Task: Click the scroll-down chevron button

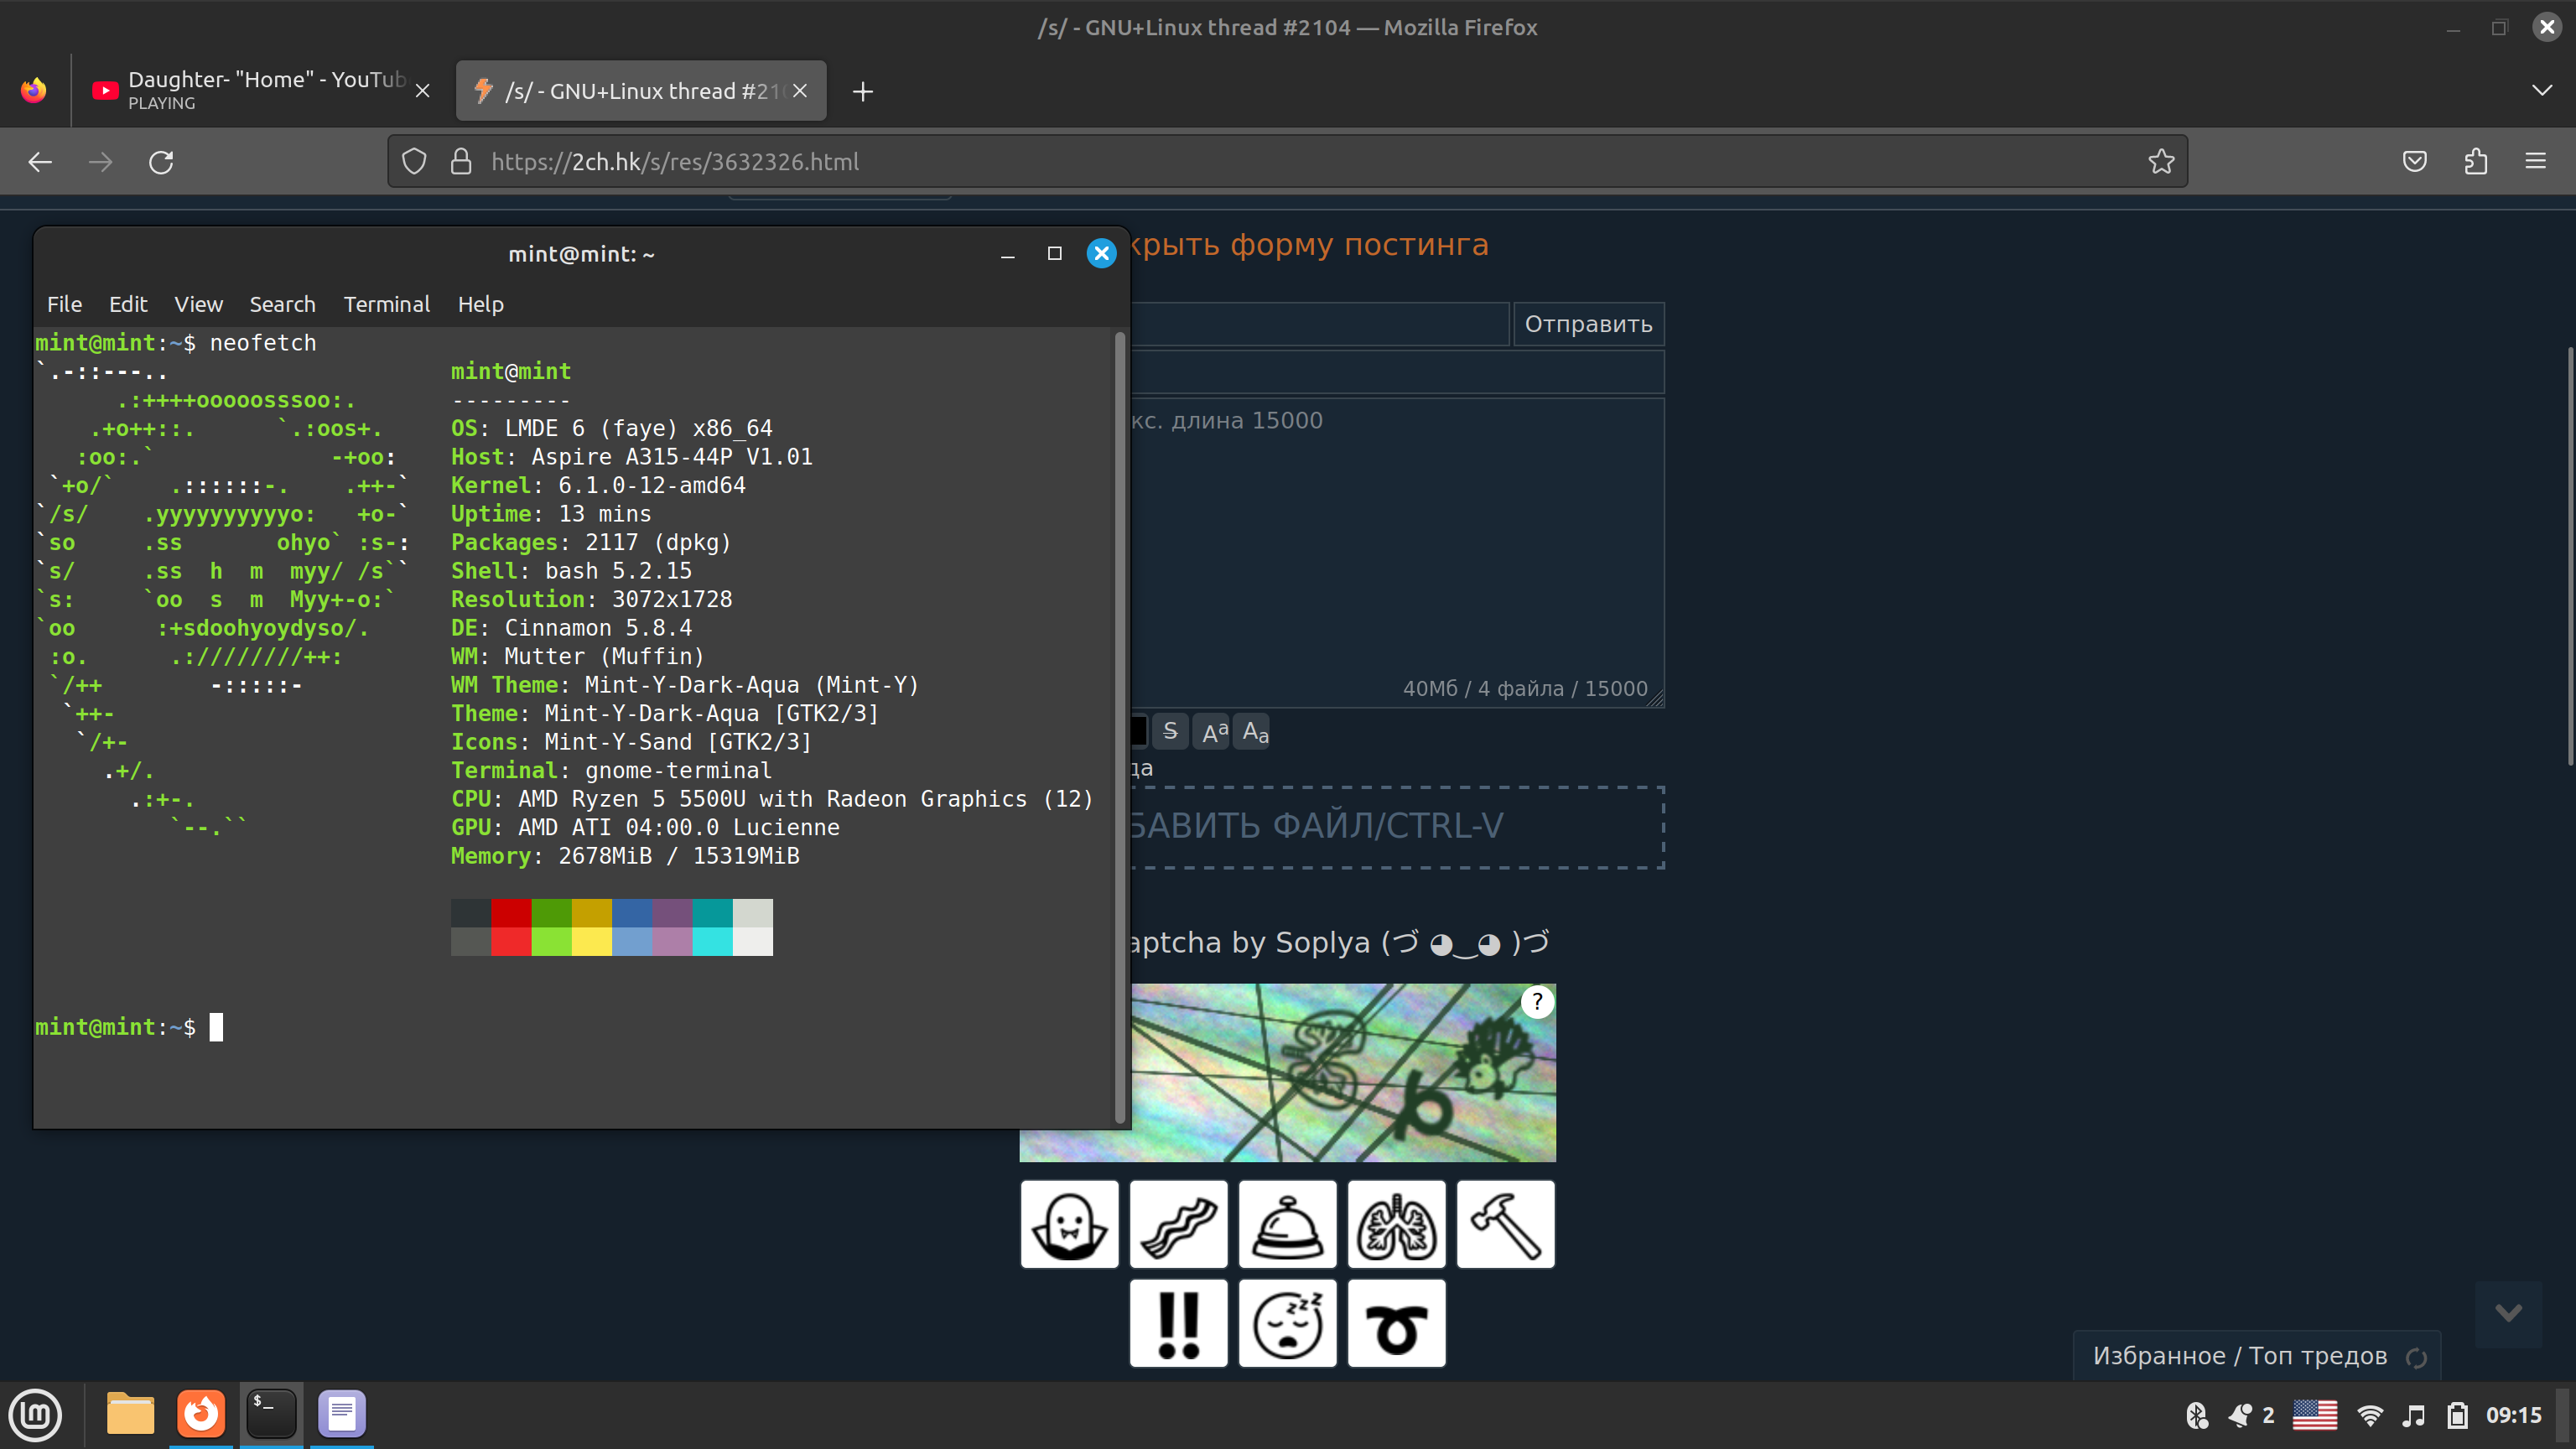Action: tap(2507, 1312)
